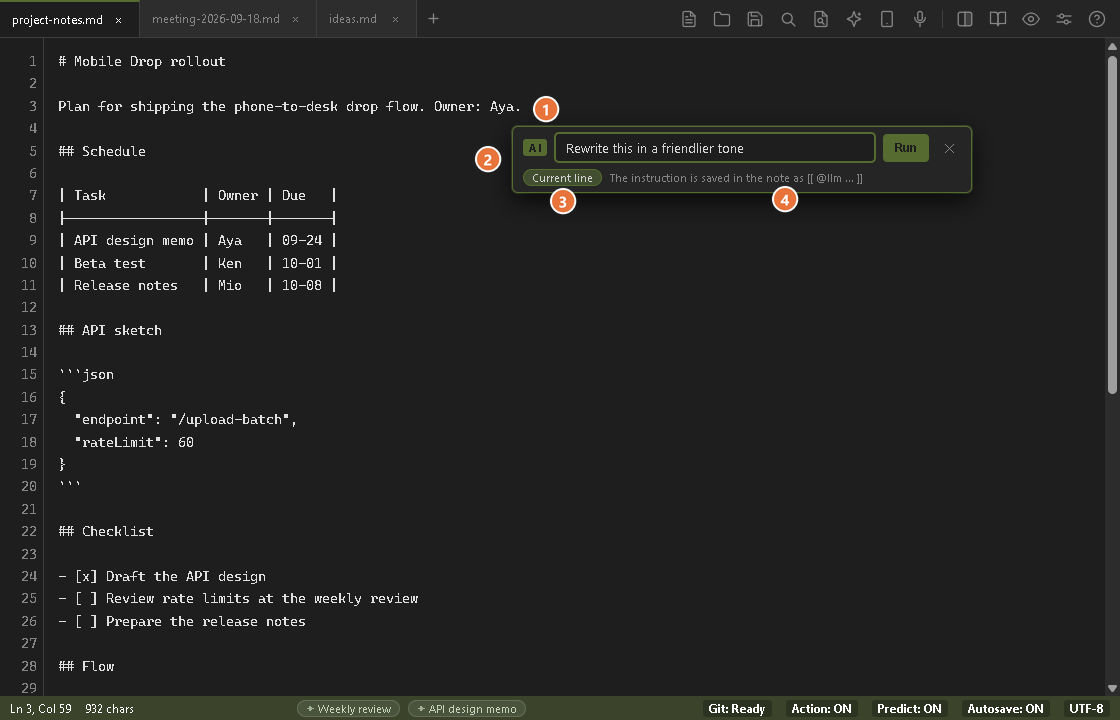Click the 'Plan for shipping' paragraph line
This screenshot has height=720, width=1120.
click(x=289, y=106)
